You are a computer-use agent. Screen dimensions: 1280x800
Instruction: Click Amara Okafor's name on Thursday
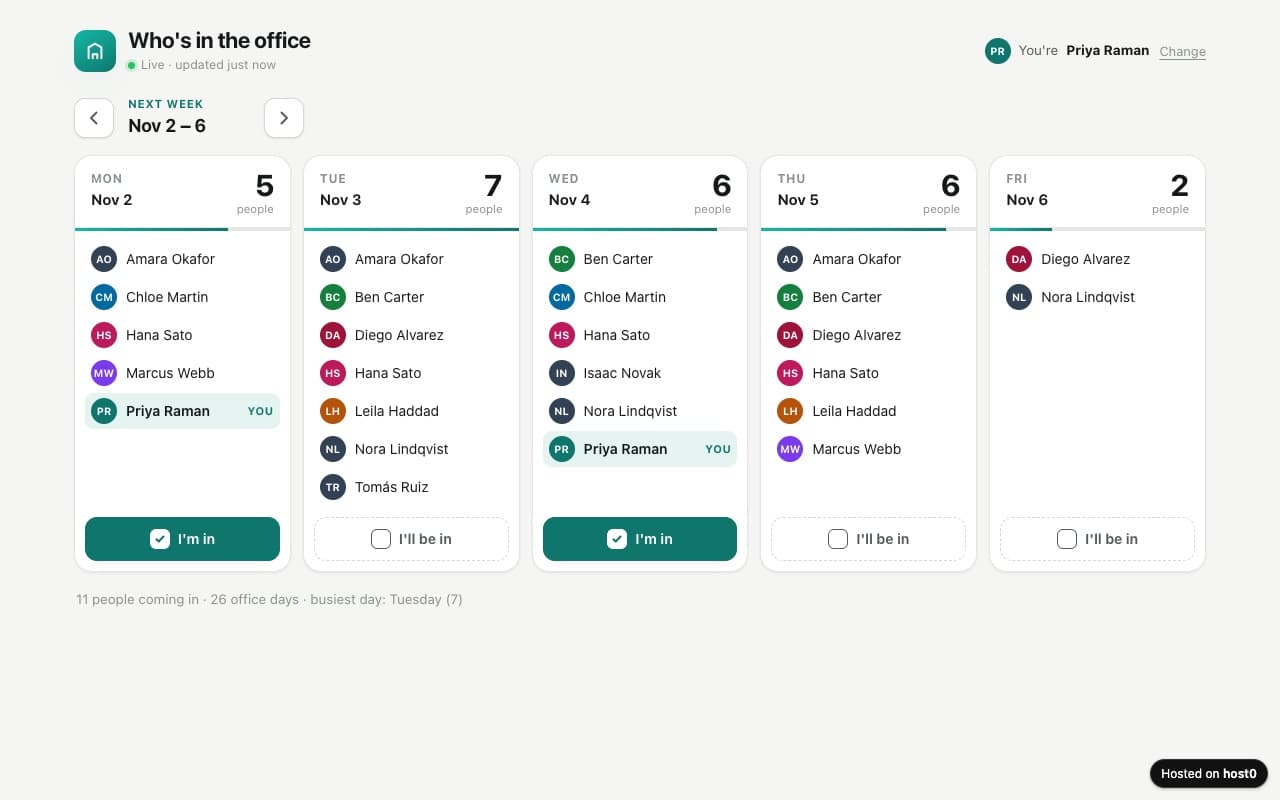tap(857, 259)
